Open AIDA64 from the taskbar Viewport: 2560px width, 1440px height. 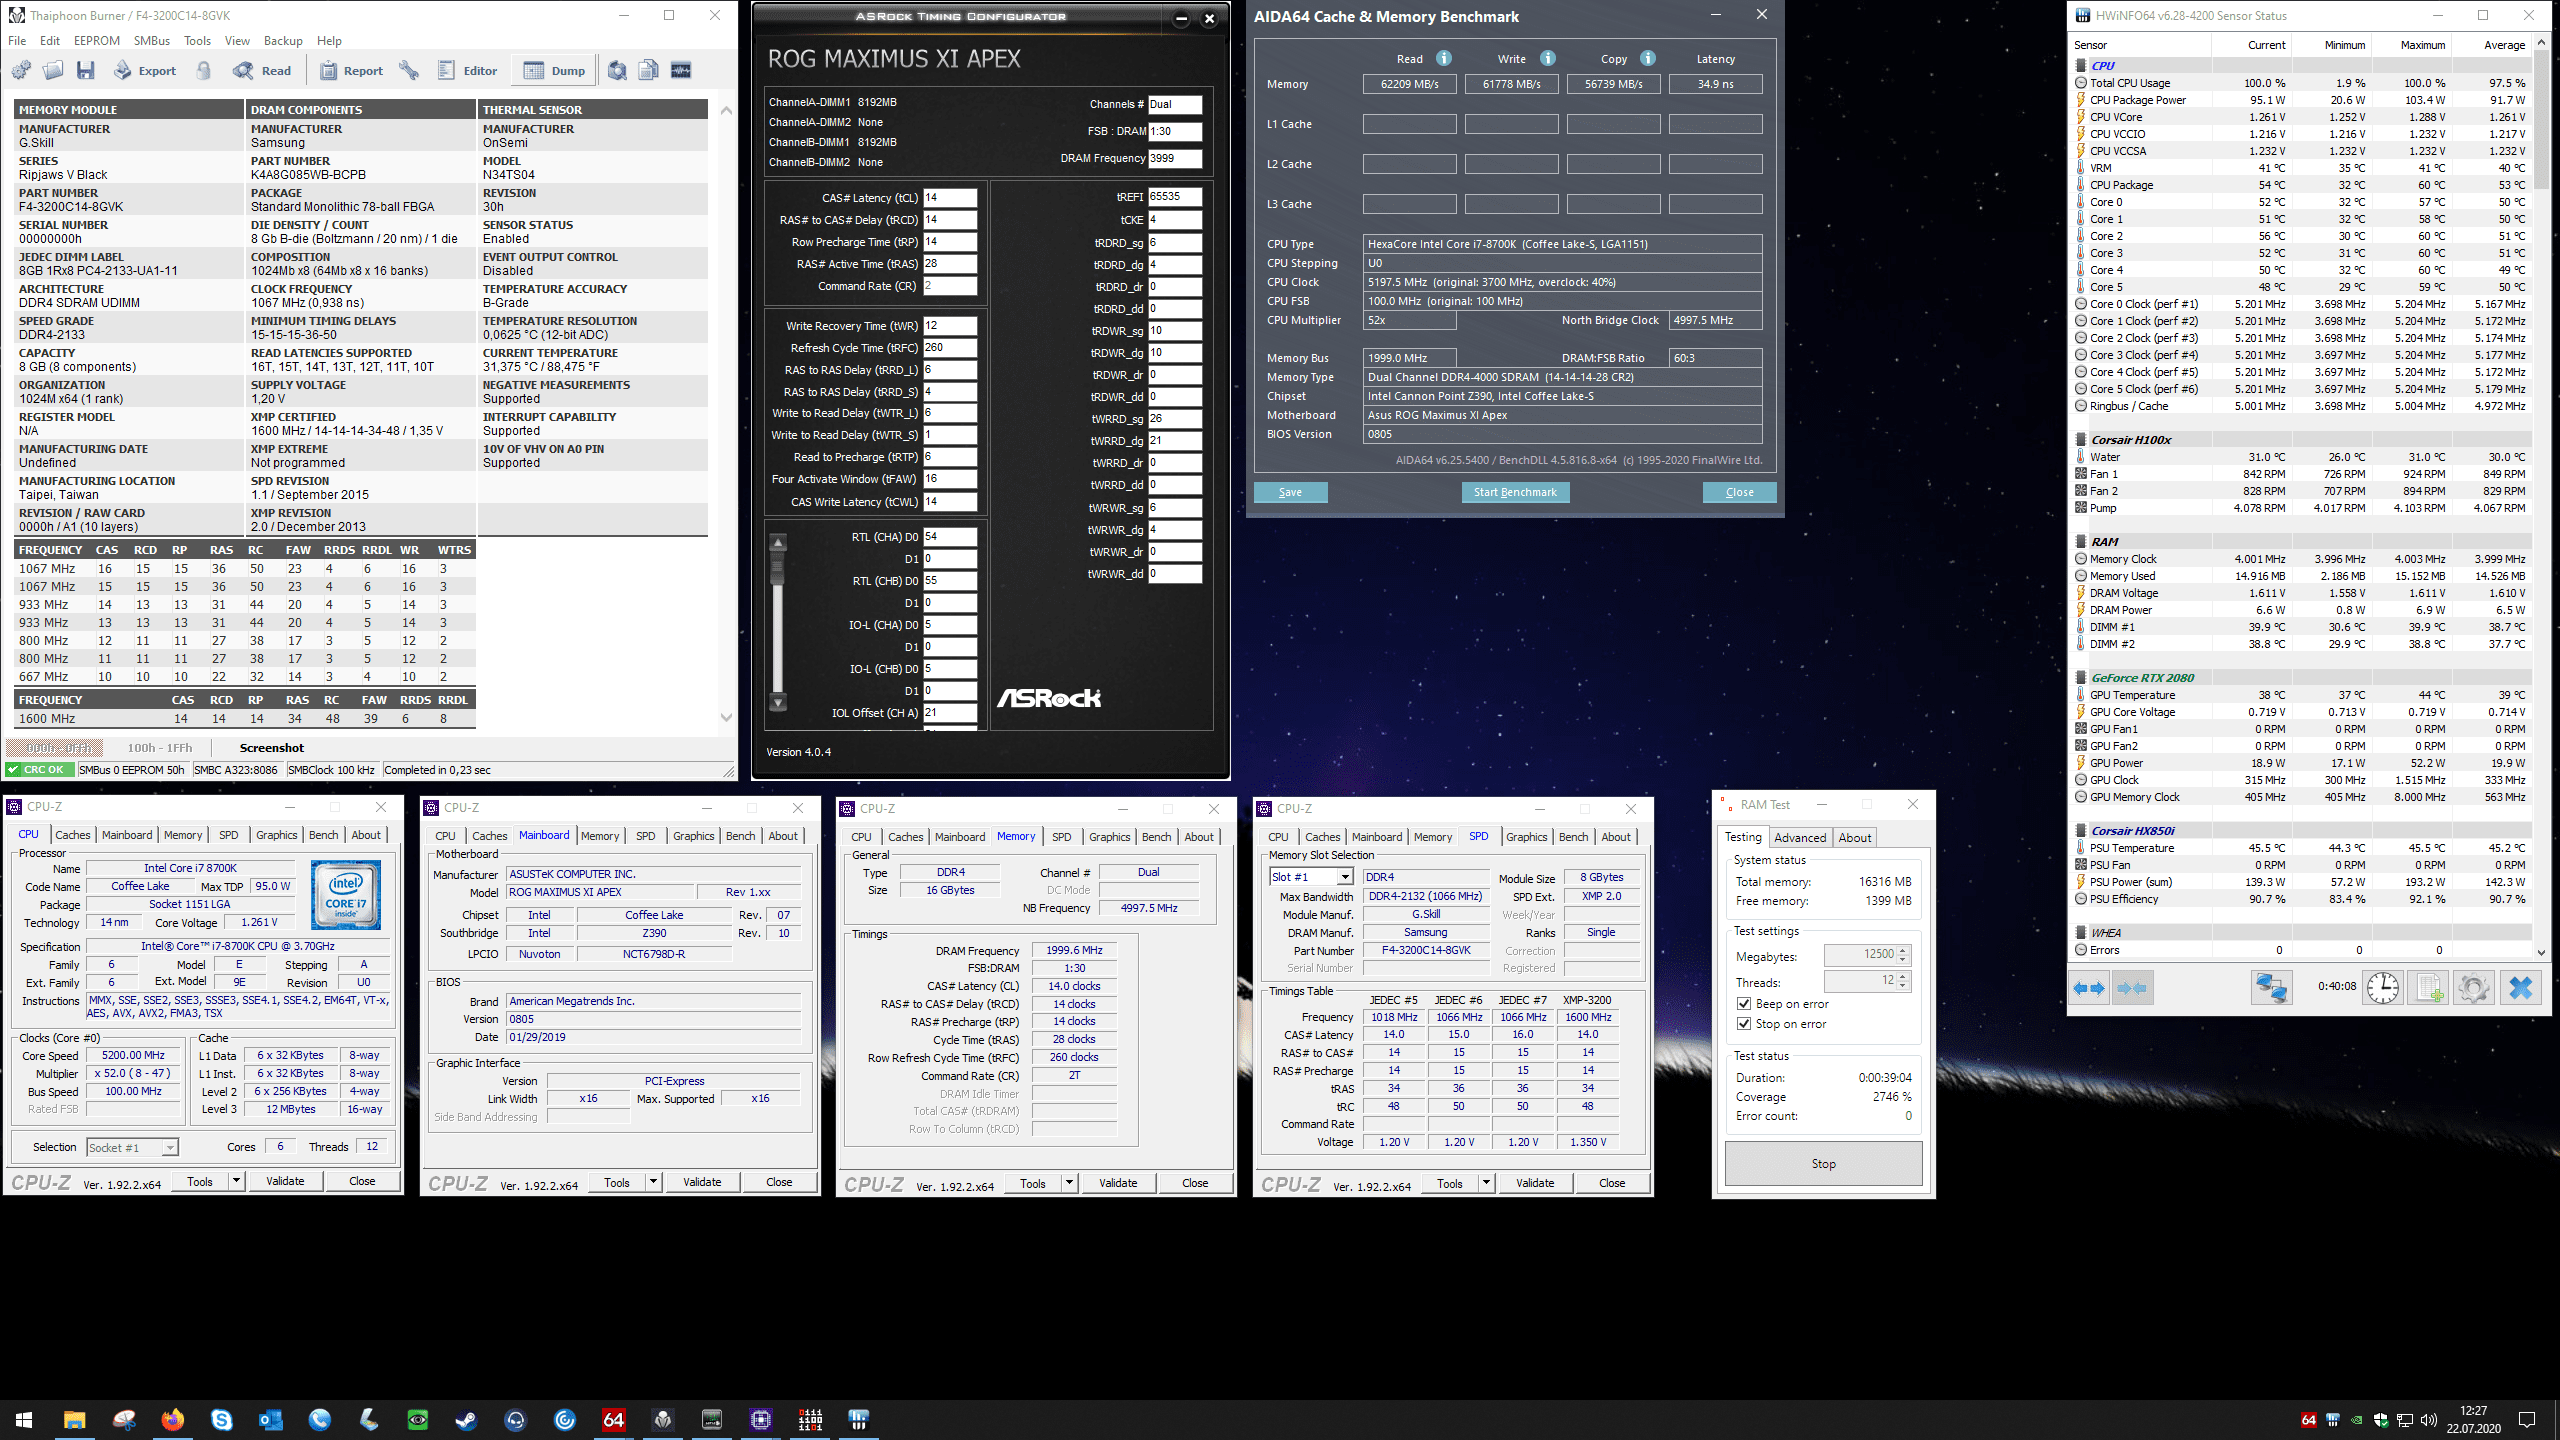coord(613,1419)
